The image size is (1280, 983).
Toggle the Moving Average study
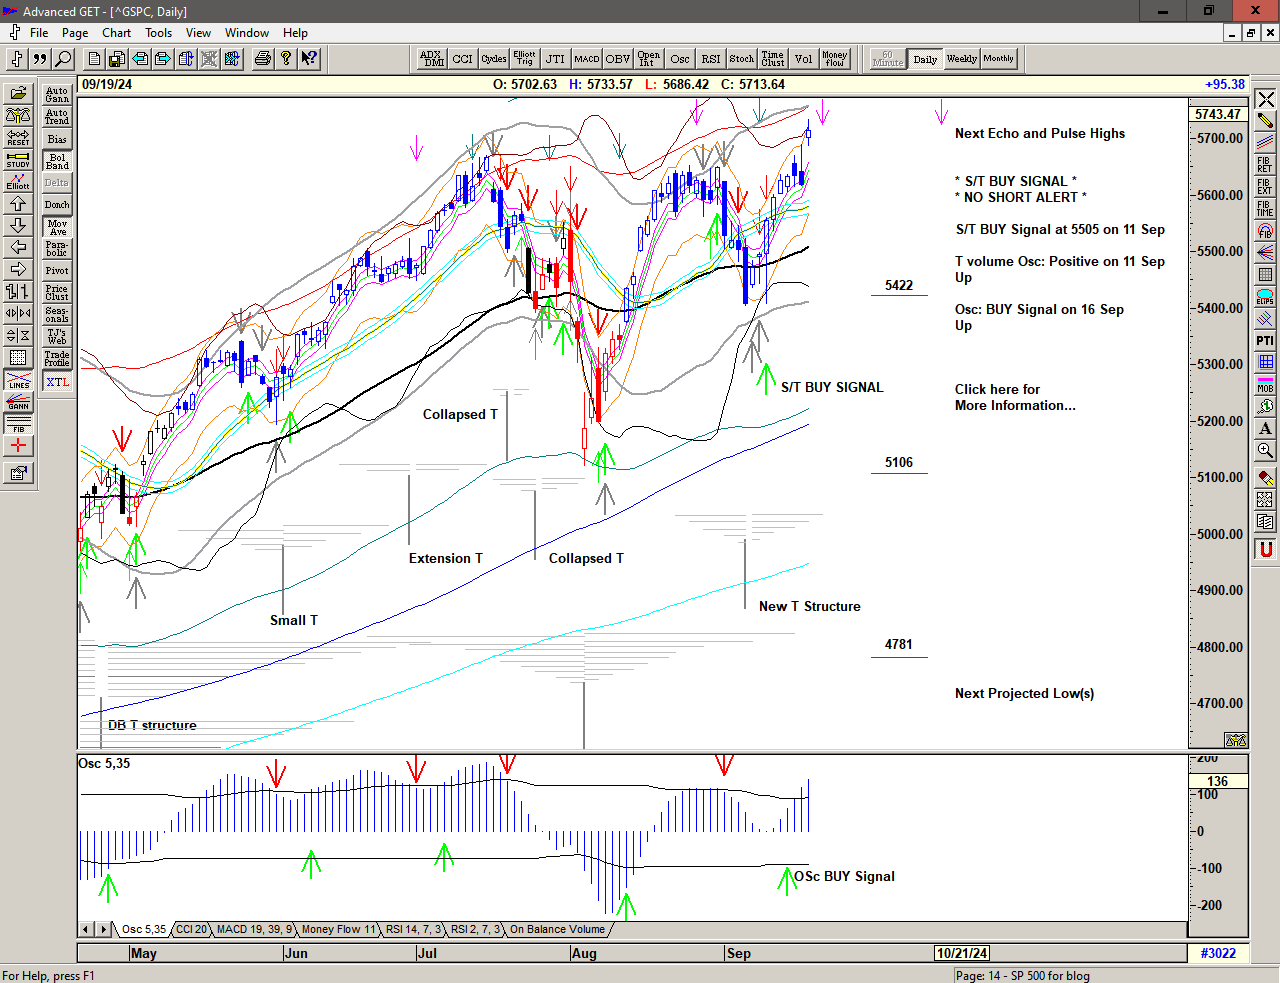click(x=57, y=227)
